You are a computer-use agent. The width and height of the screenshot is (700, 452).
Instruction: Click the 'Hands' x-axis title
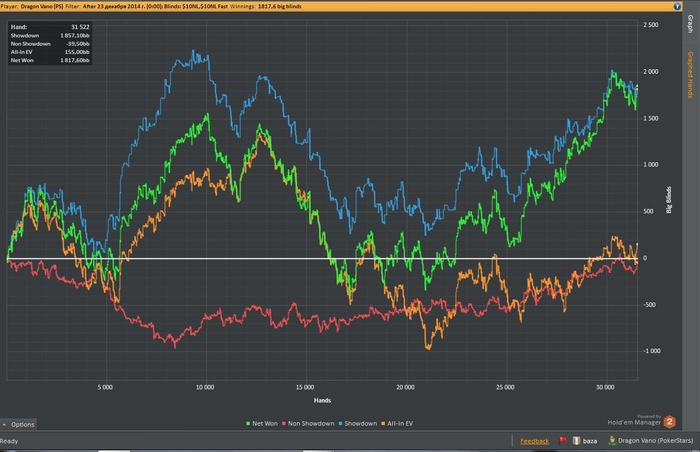tap(322, 400)
